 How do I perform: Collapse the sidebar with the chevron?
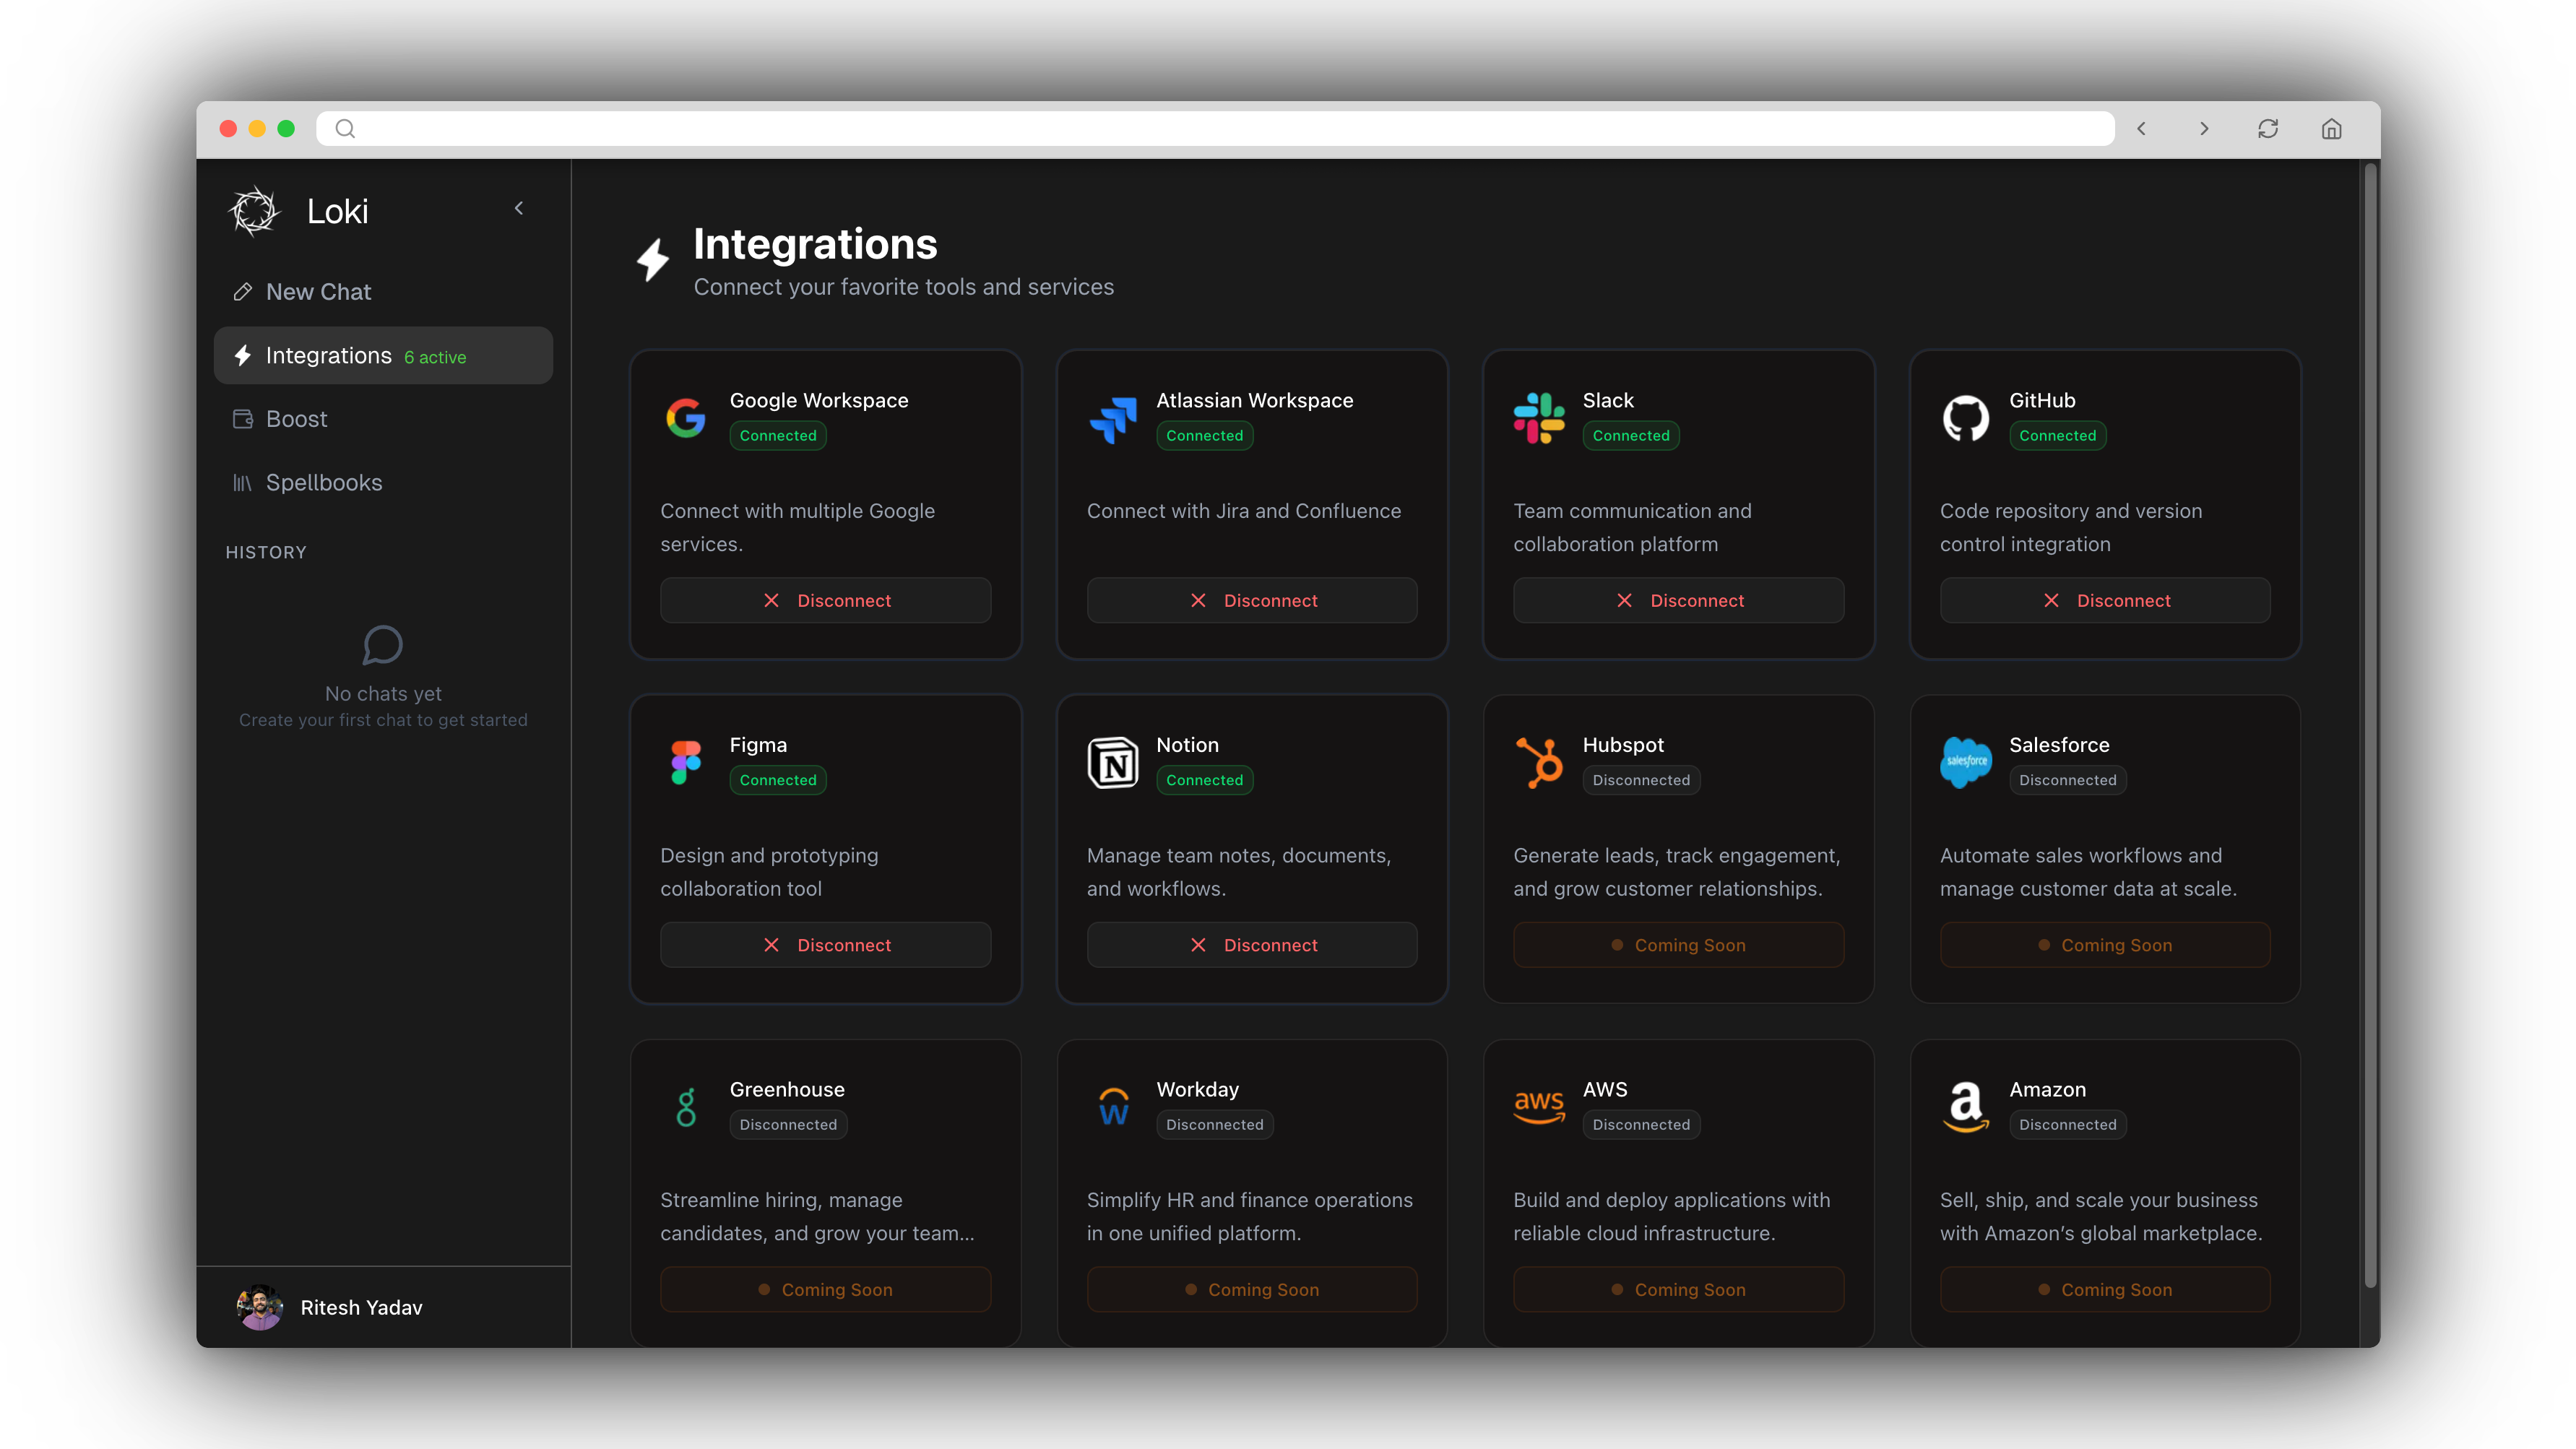(519, 208)
